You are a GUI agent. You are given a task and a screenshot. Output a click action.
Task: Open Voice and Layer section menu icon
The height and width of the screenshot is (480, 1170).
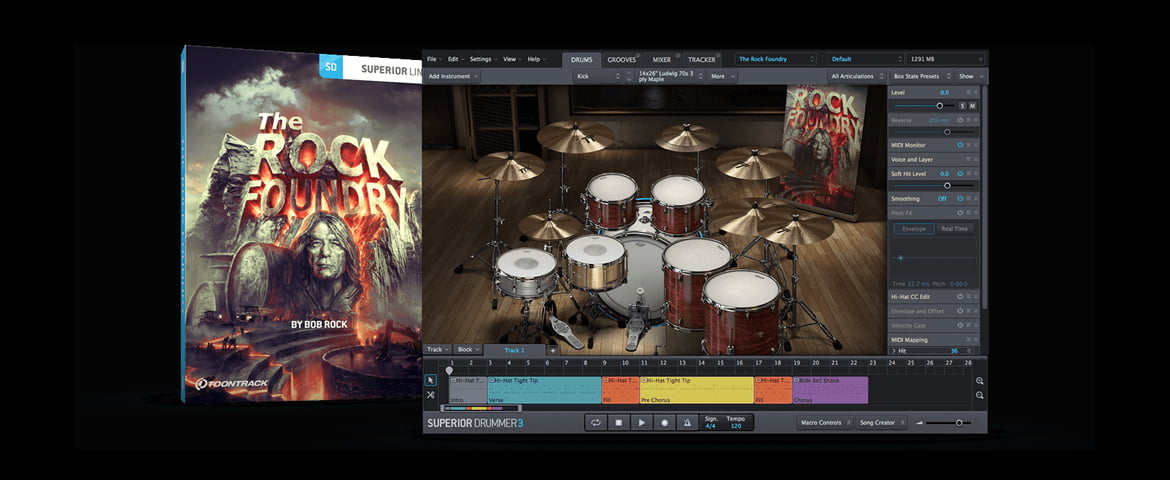969,159
